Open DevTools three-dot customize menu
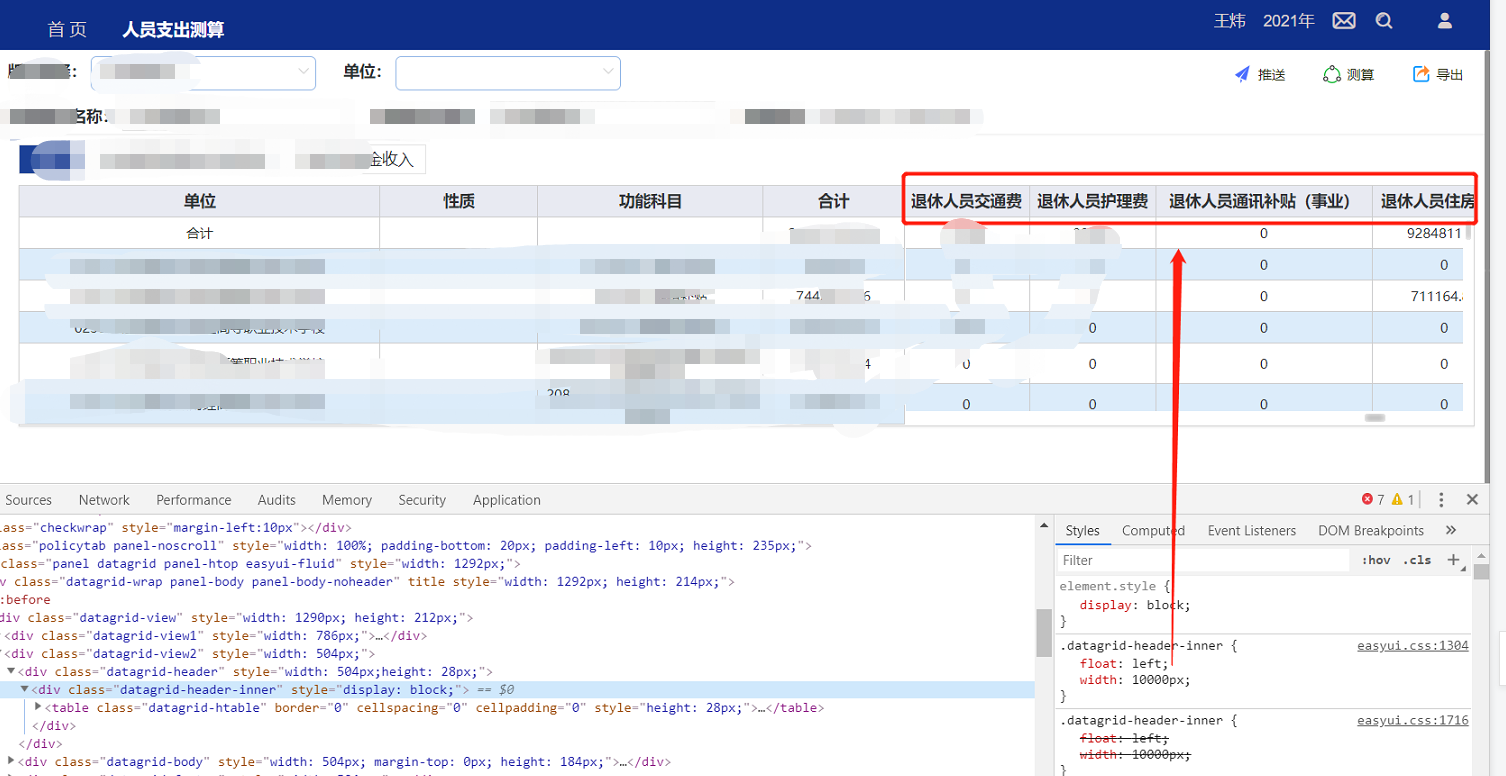This screenshot has height=776, width=1506. tap(1441, 499)
